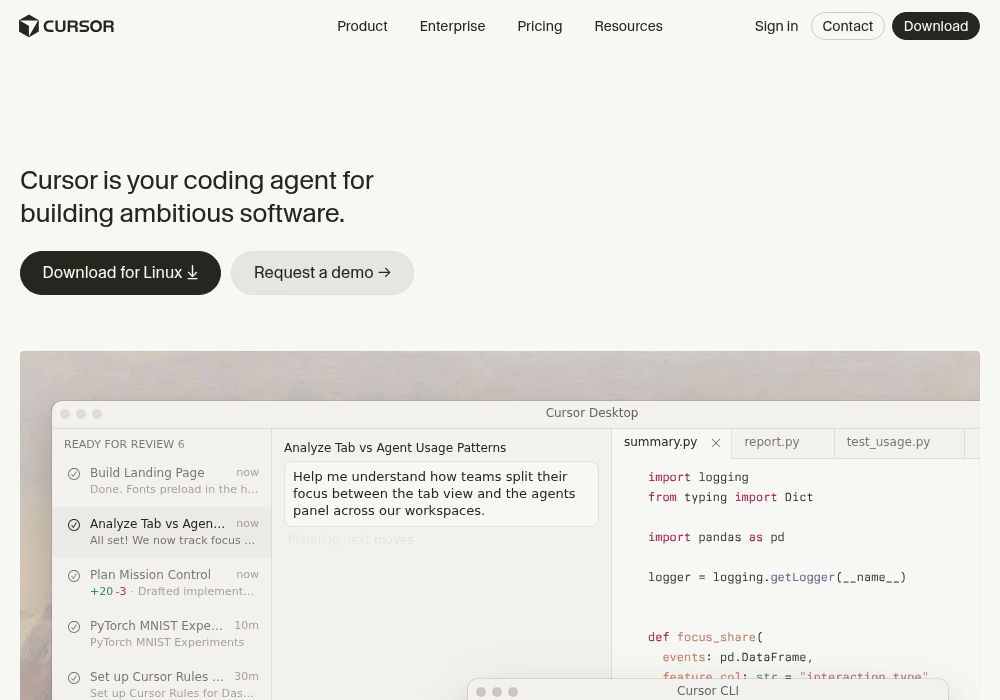Click the prompt box starting 'Help me understand'

pos(441,494)
